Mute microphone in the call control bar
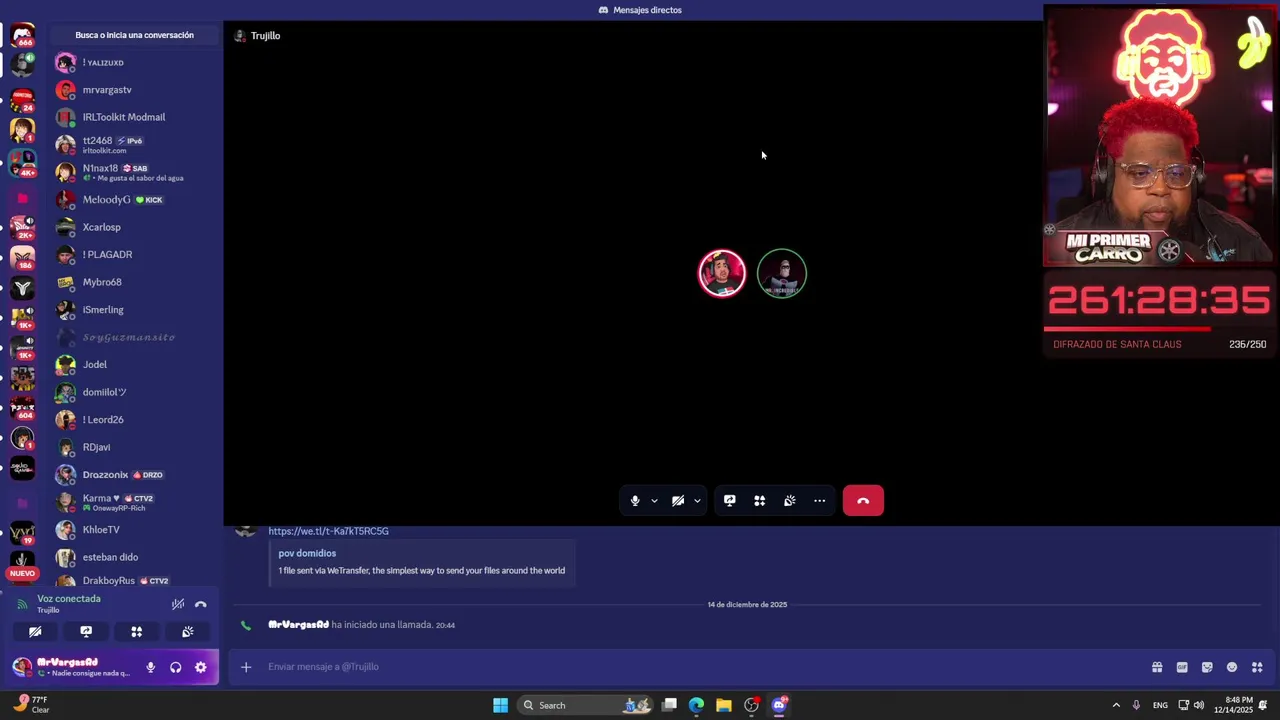 click(635, 501)
